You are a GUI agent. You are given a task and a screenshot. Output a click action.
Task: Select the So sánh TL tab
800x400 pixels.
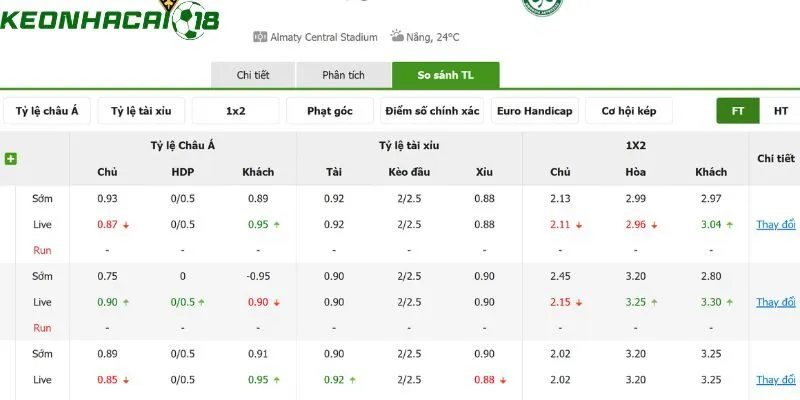coord(445,75)
